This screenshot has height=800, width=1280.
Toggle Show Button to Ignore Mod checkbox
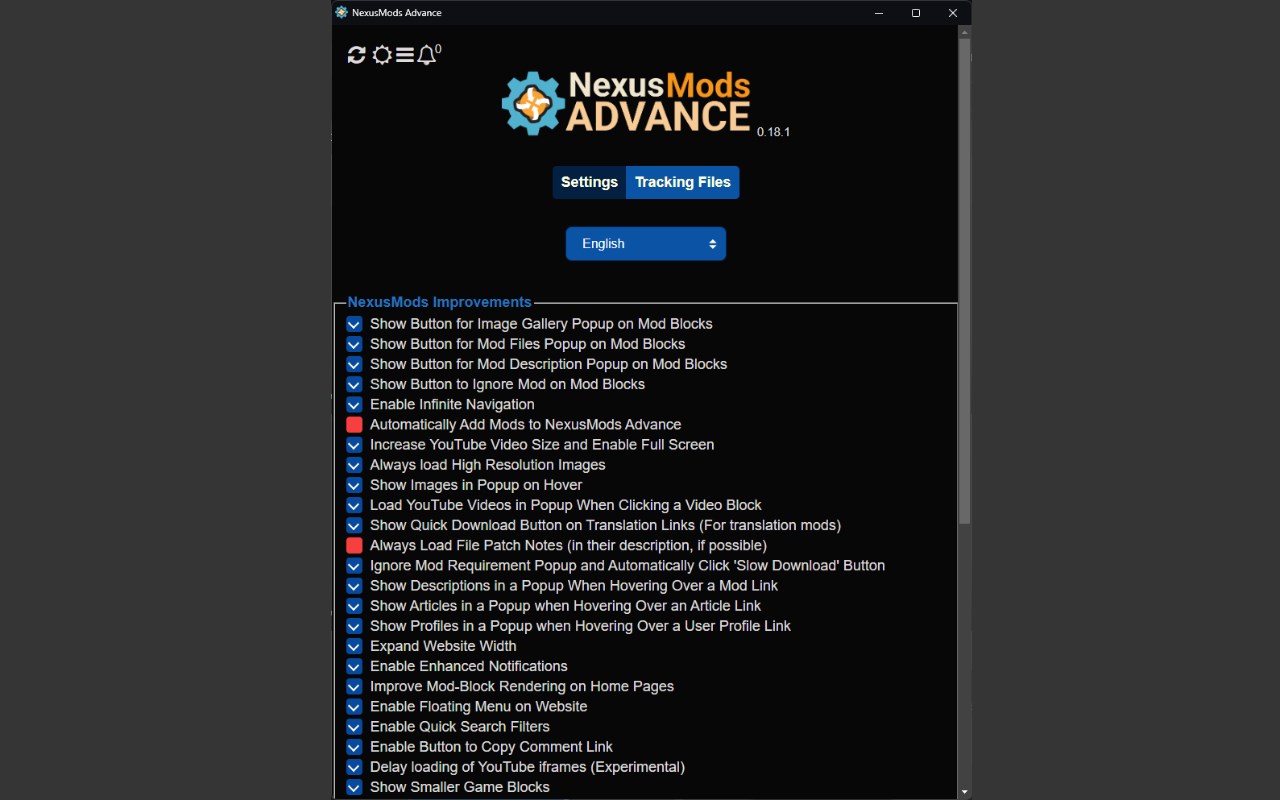point(354,384)
